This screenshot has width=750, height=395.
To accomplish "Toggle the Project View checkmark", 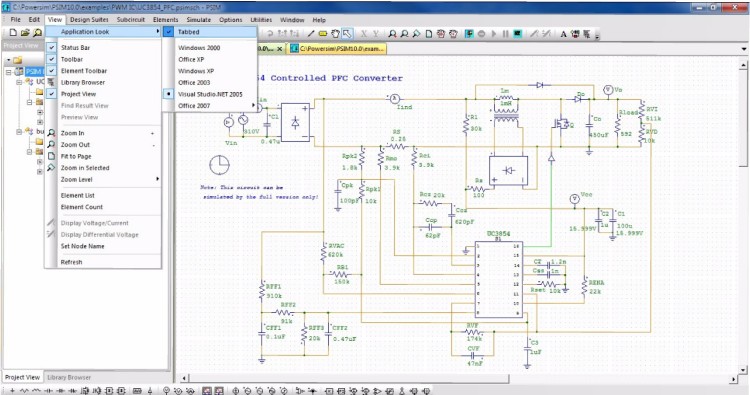I will point(52,94).
